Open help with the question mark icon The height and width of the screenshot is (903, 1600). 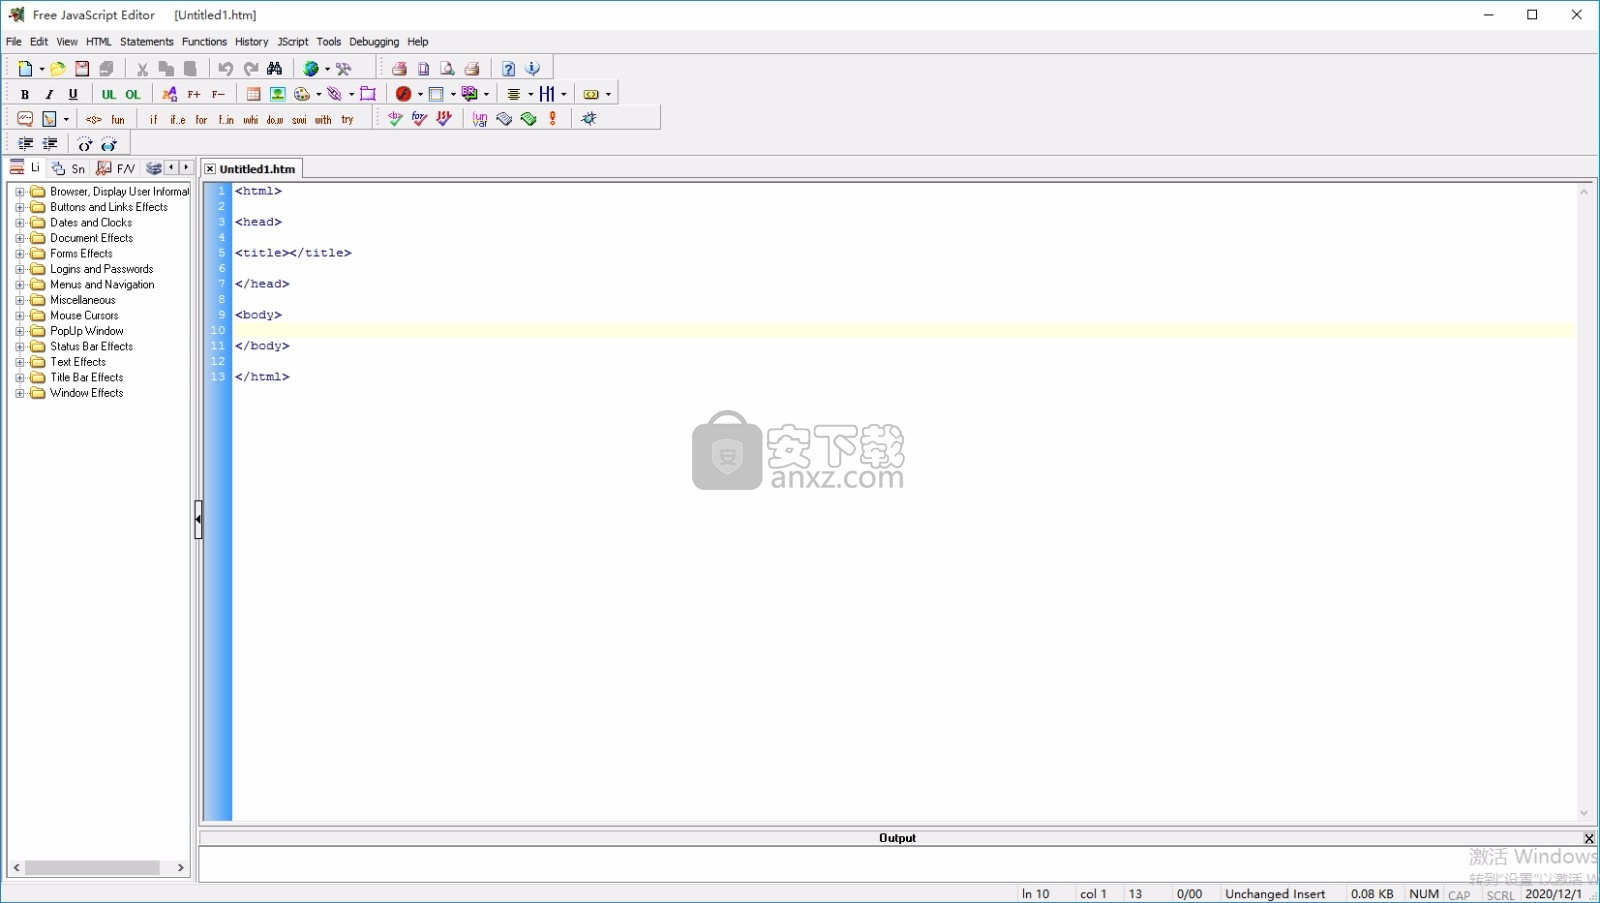[509, 68]
